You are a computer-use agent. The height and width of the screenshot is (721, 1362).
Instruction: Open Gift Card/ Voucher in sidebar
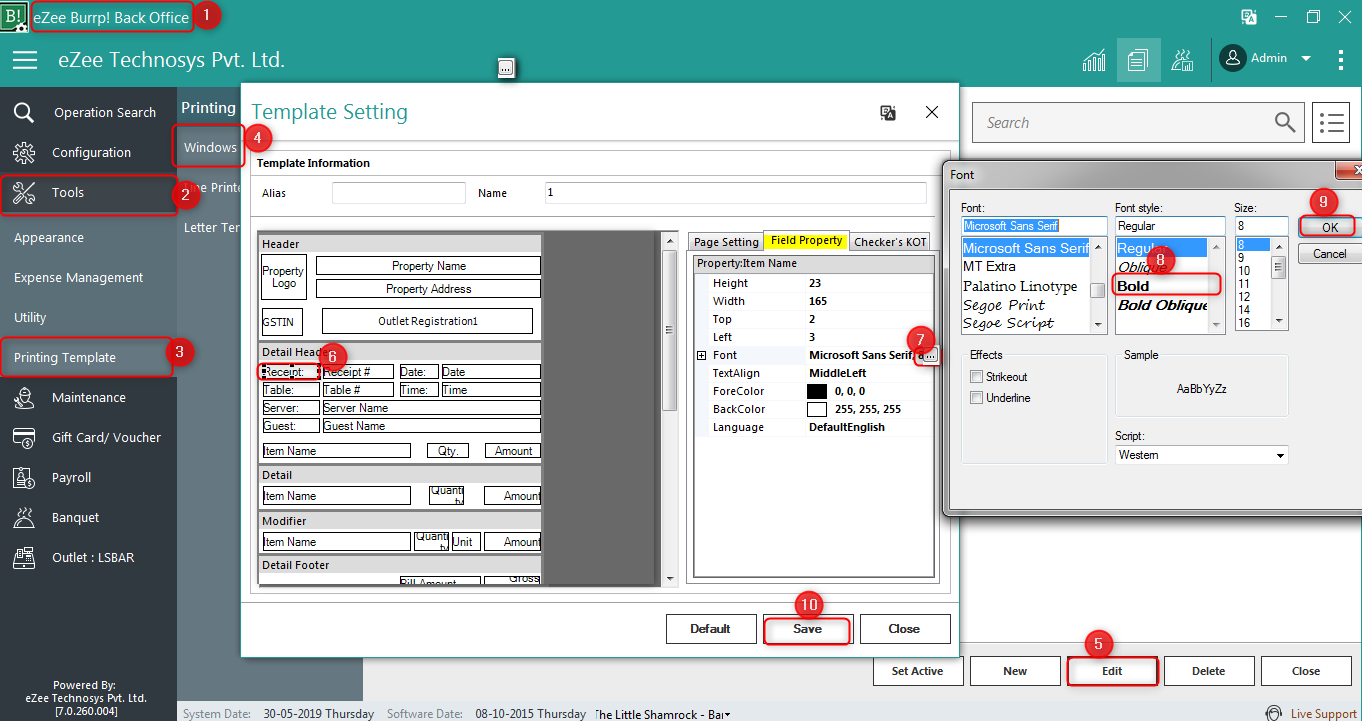point(89,438)
